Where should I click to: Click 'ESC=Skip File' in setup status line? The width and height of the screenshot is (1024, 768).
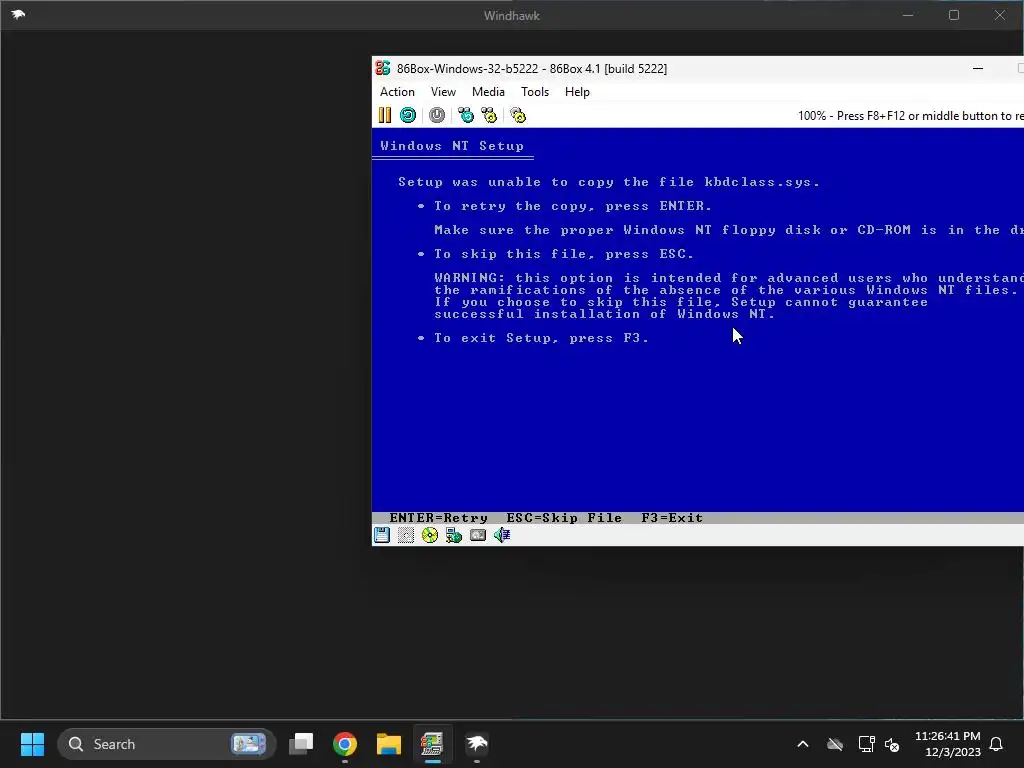564,518
